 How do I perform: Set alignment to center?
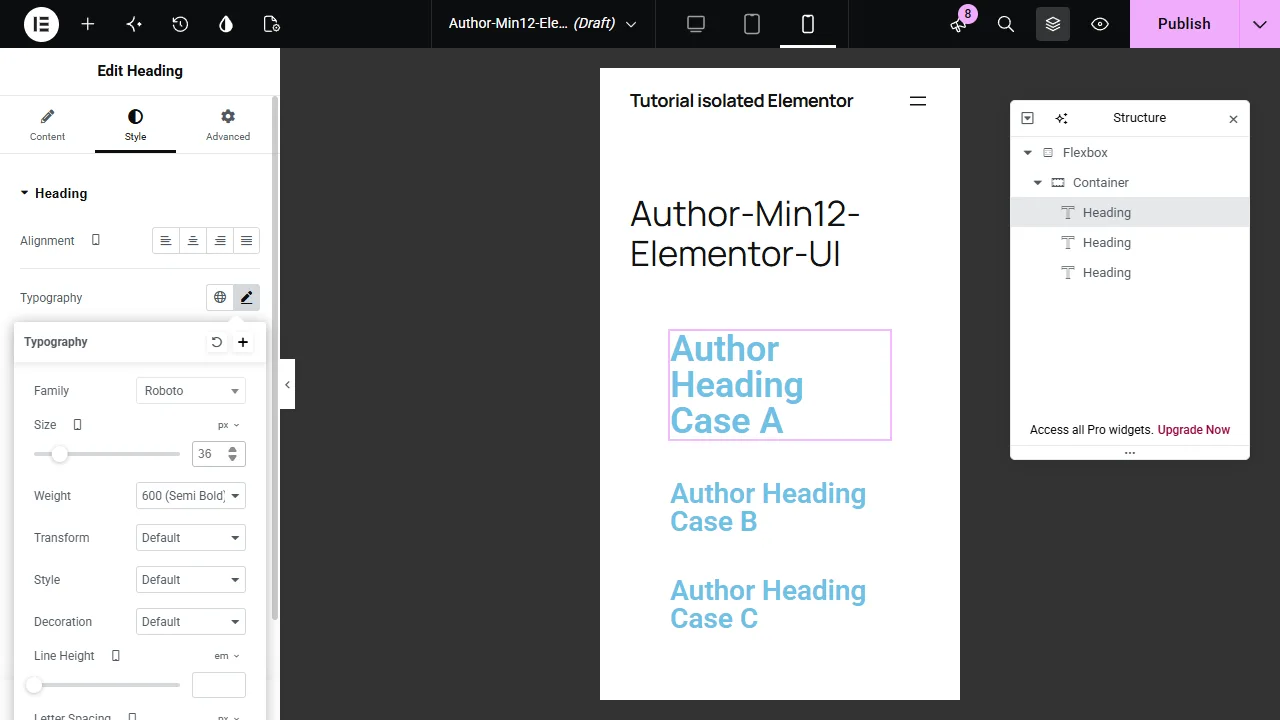(193, 240)
